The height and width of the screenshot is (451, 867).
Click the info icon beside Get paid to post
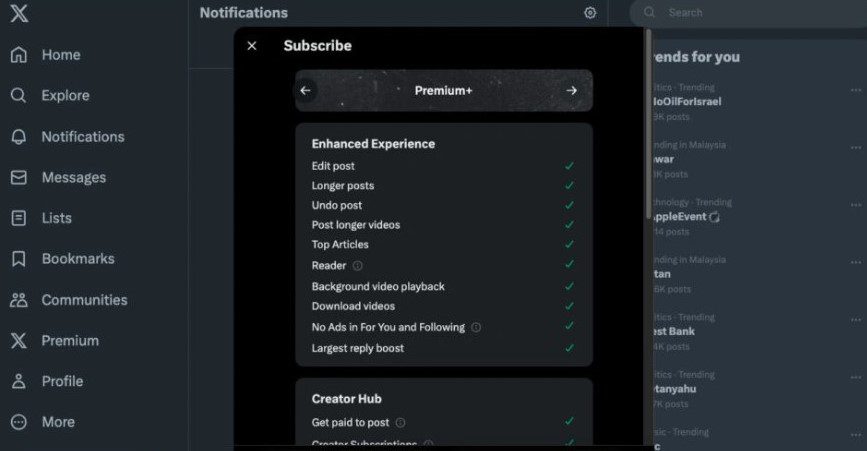click(401, 422)
